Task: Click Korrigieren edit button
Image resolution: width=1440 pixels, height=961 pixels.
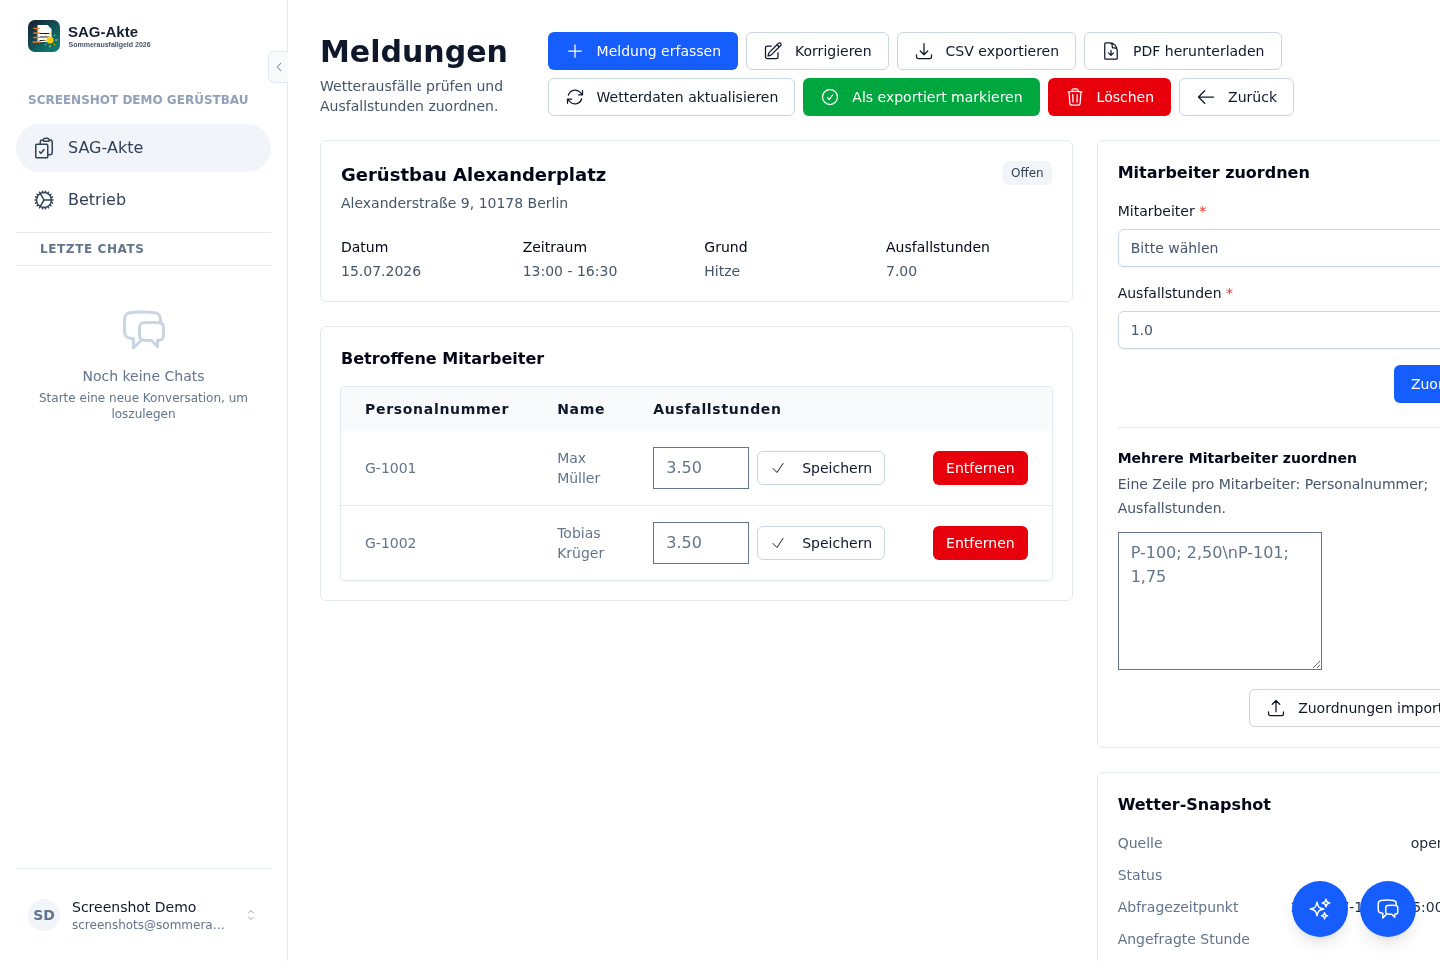Action: (x=817, y=51)
